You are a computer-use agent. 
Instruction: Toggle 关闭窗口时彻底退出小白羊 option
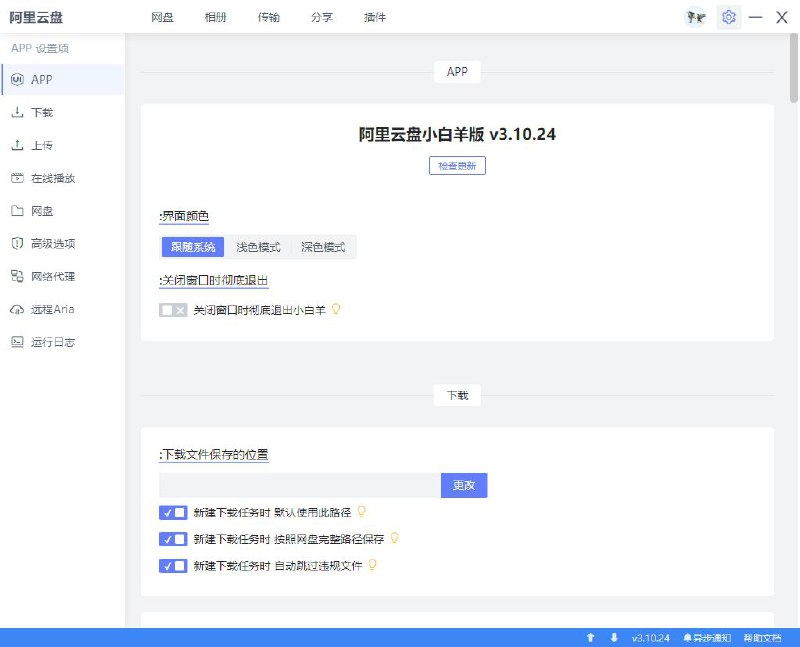(172, 310)
